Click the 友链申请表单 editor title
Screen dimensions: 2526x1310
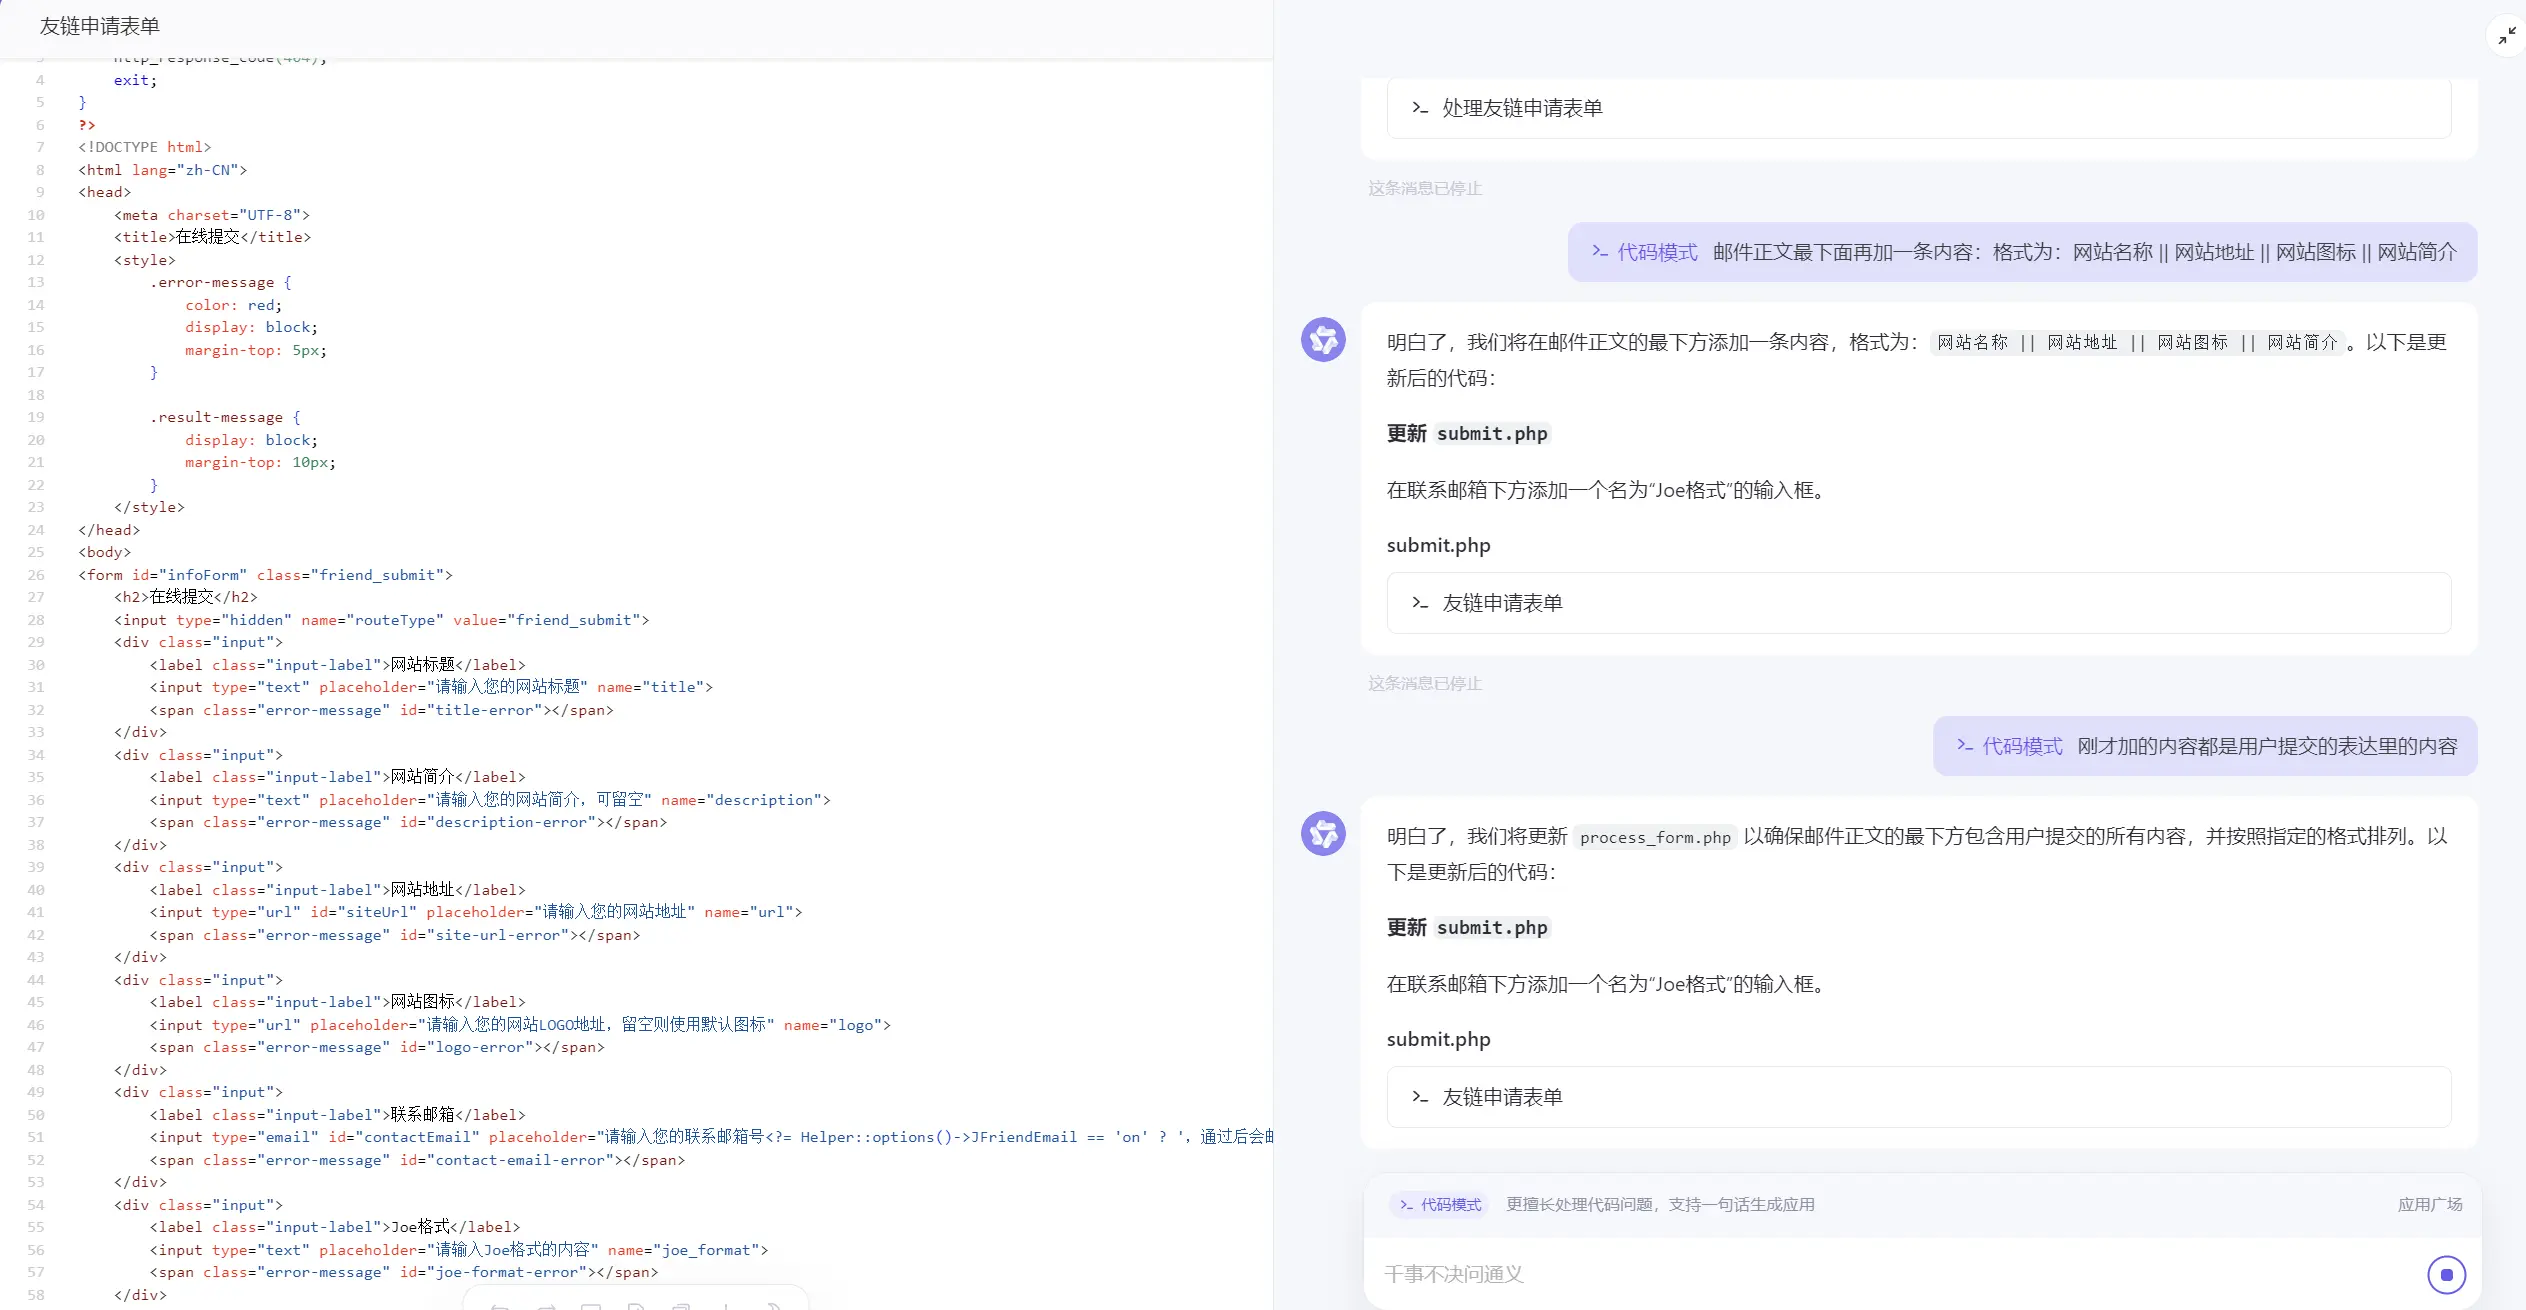click(99, 26)
